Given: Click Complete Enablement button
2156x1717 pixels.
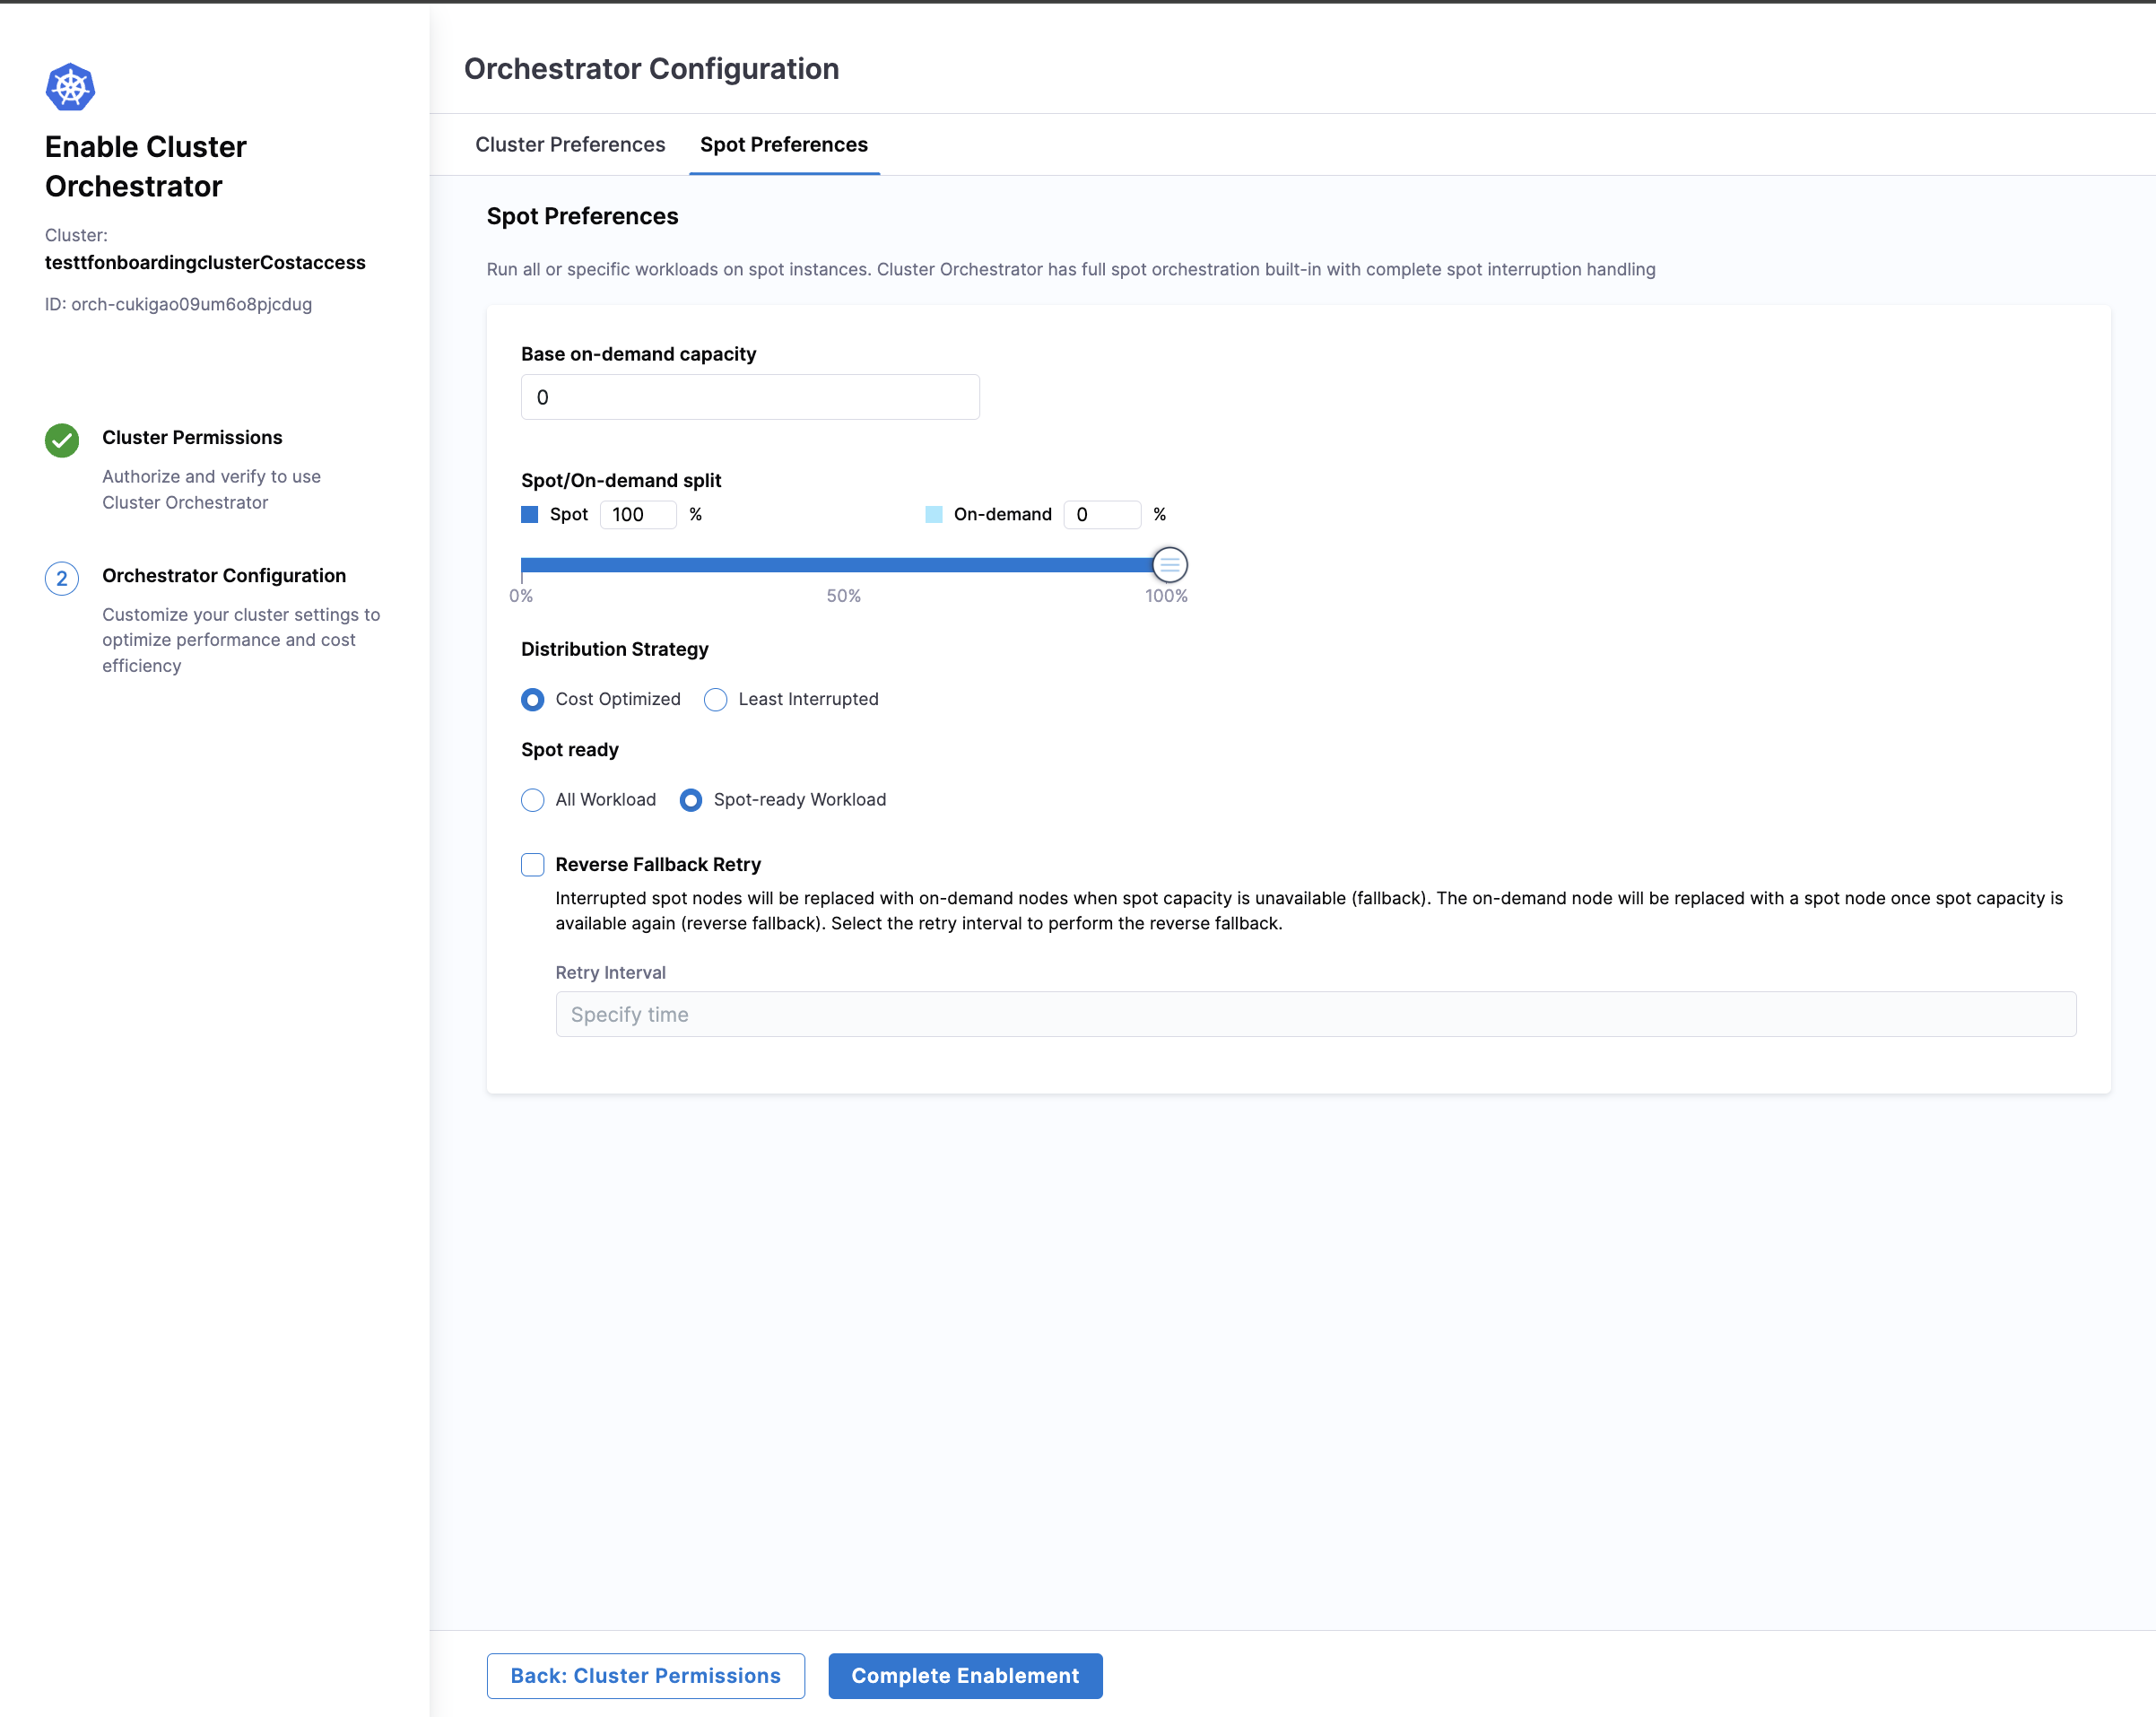Looking at the screenshot, I should [x=964, y=1675].
